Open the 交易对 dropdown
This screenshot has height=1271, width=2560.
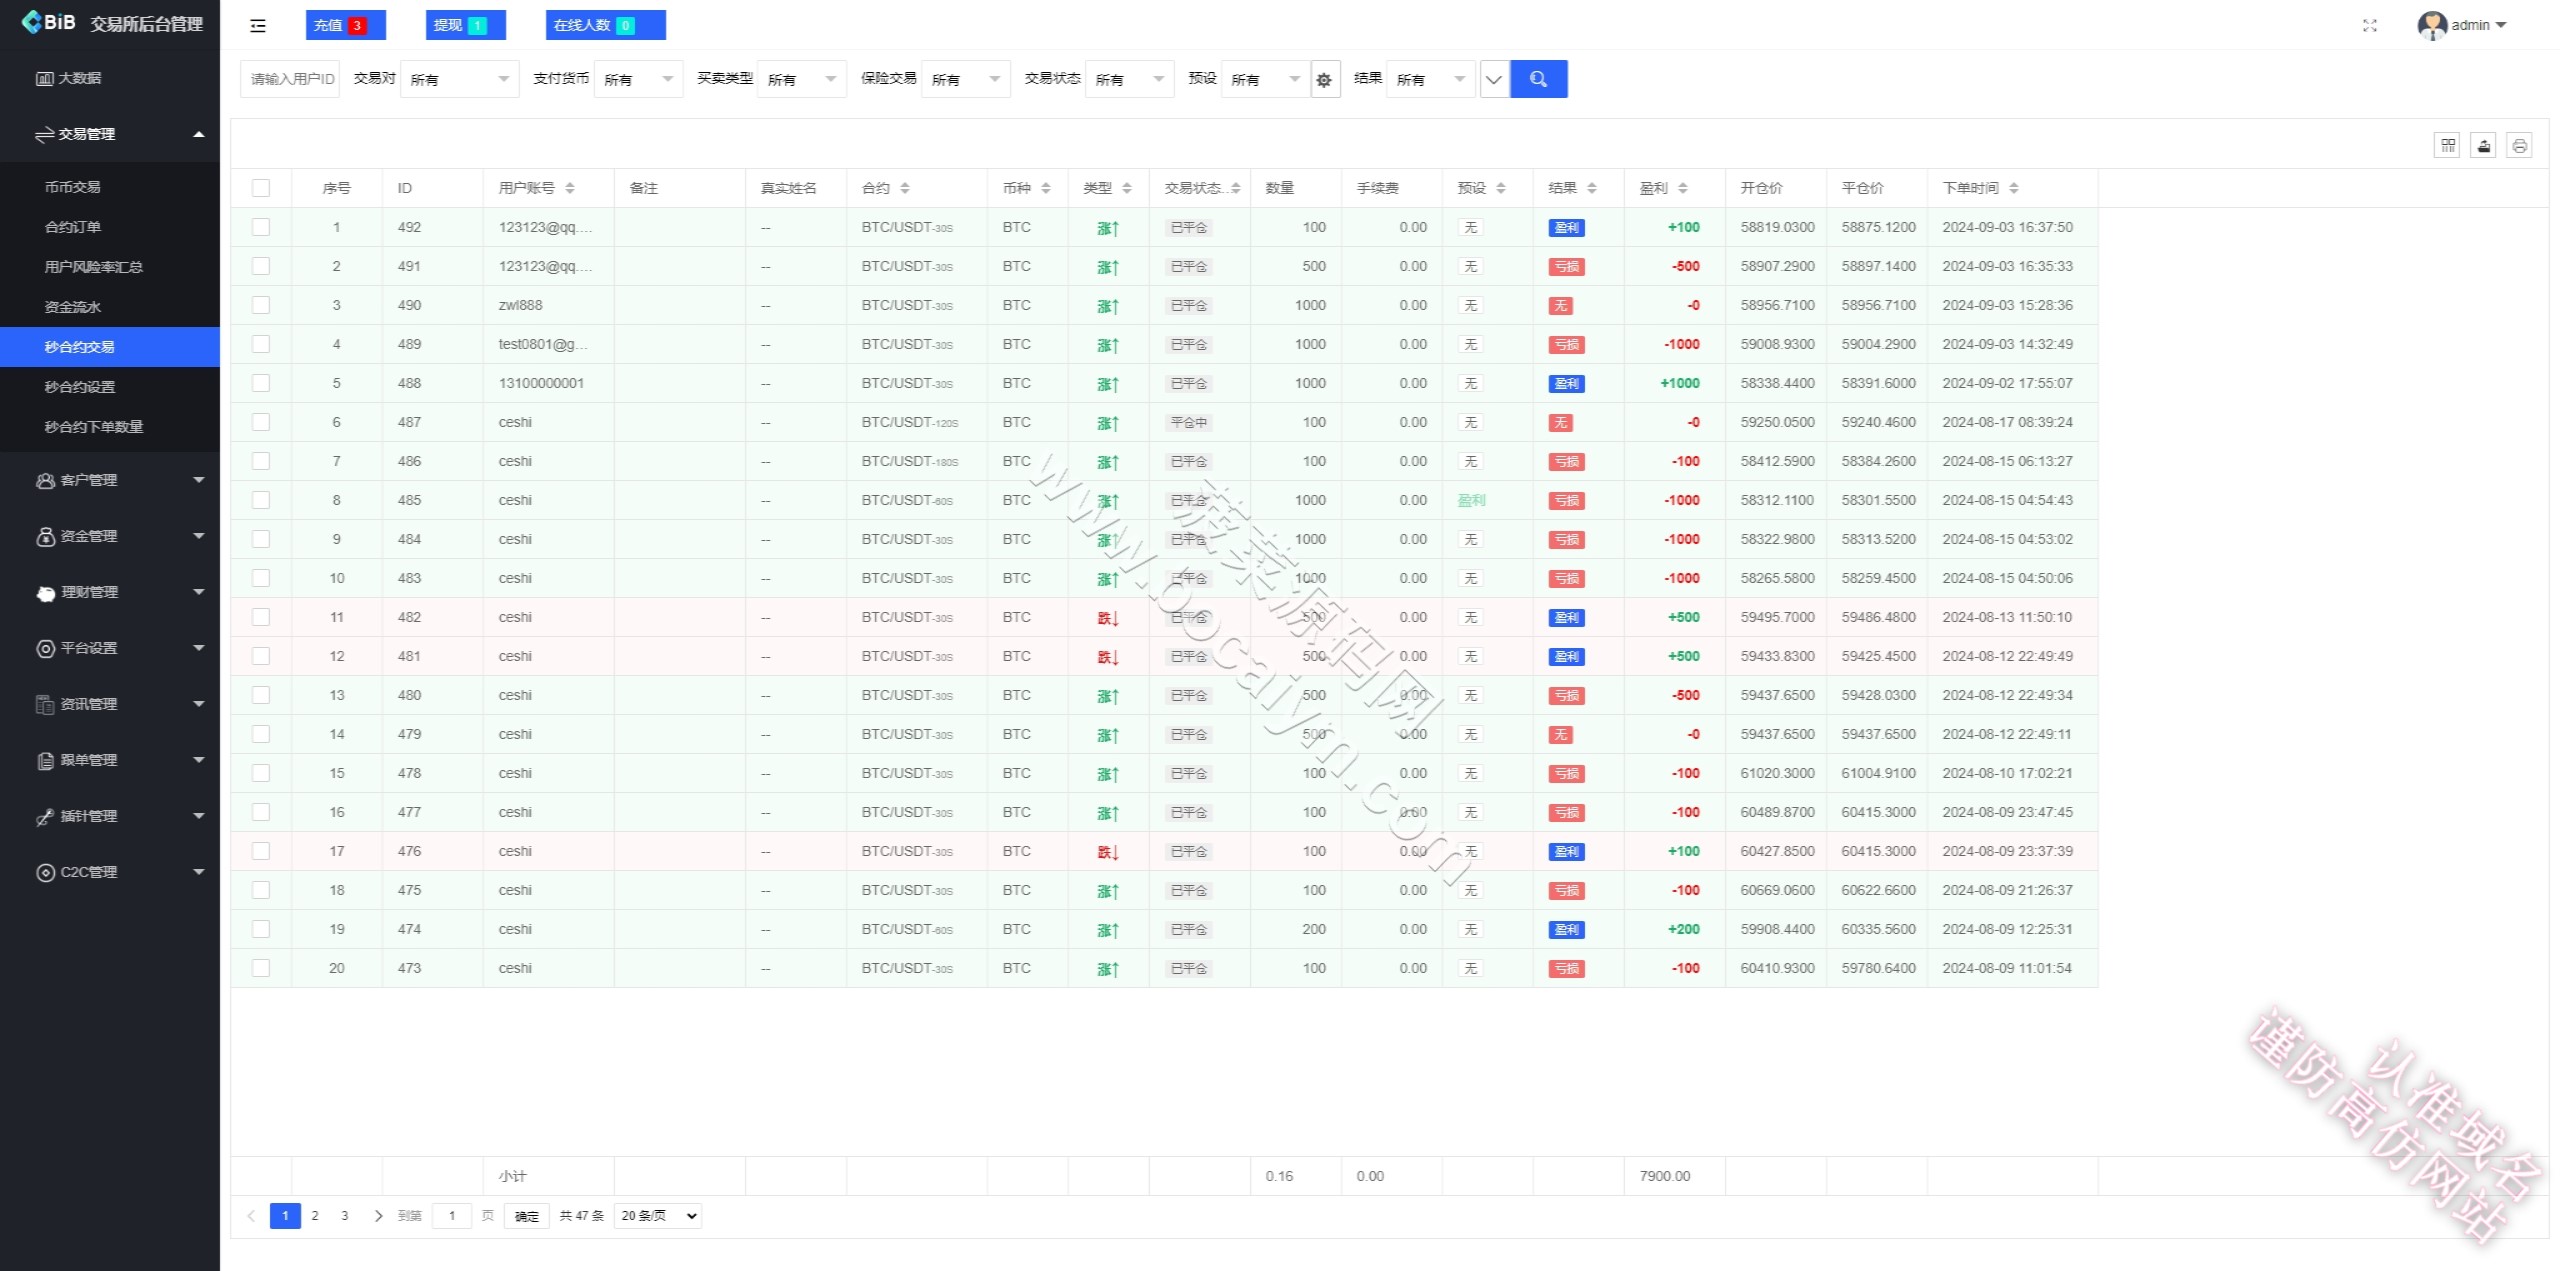point(459,79)
